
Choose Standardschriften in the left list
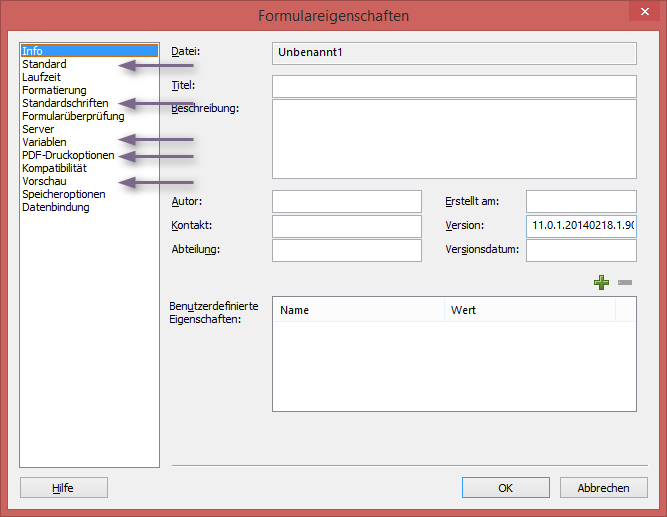(x=65, y=103)
